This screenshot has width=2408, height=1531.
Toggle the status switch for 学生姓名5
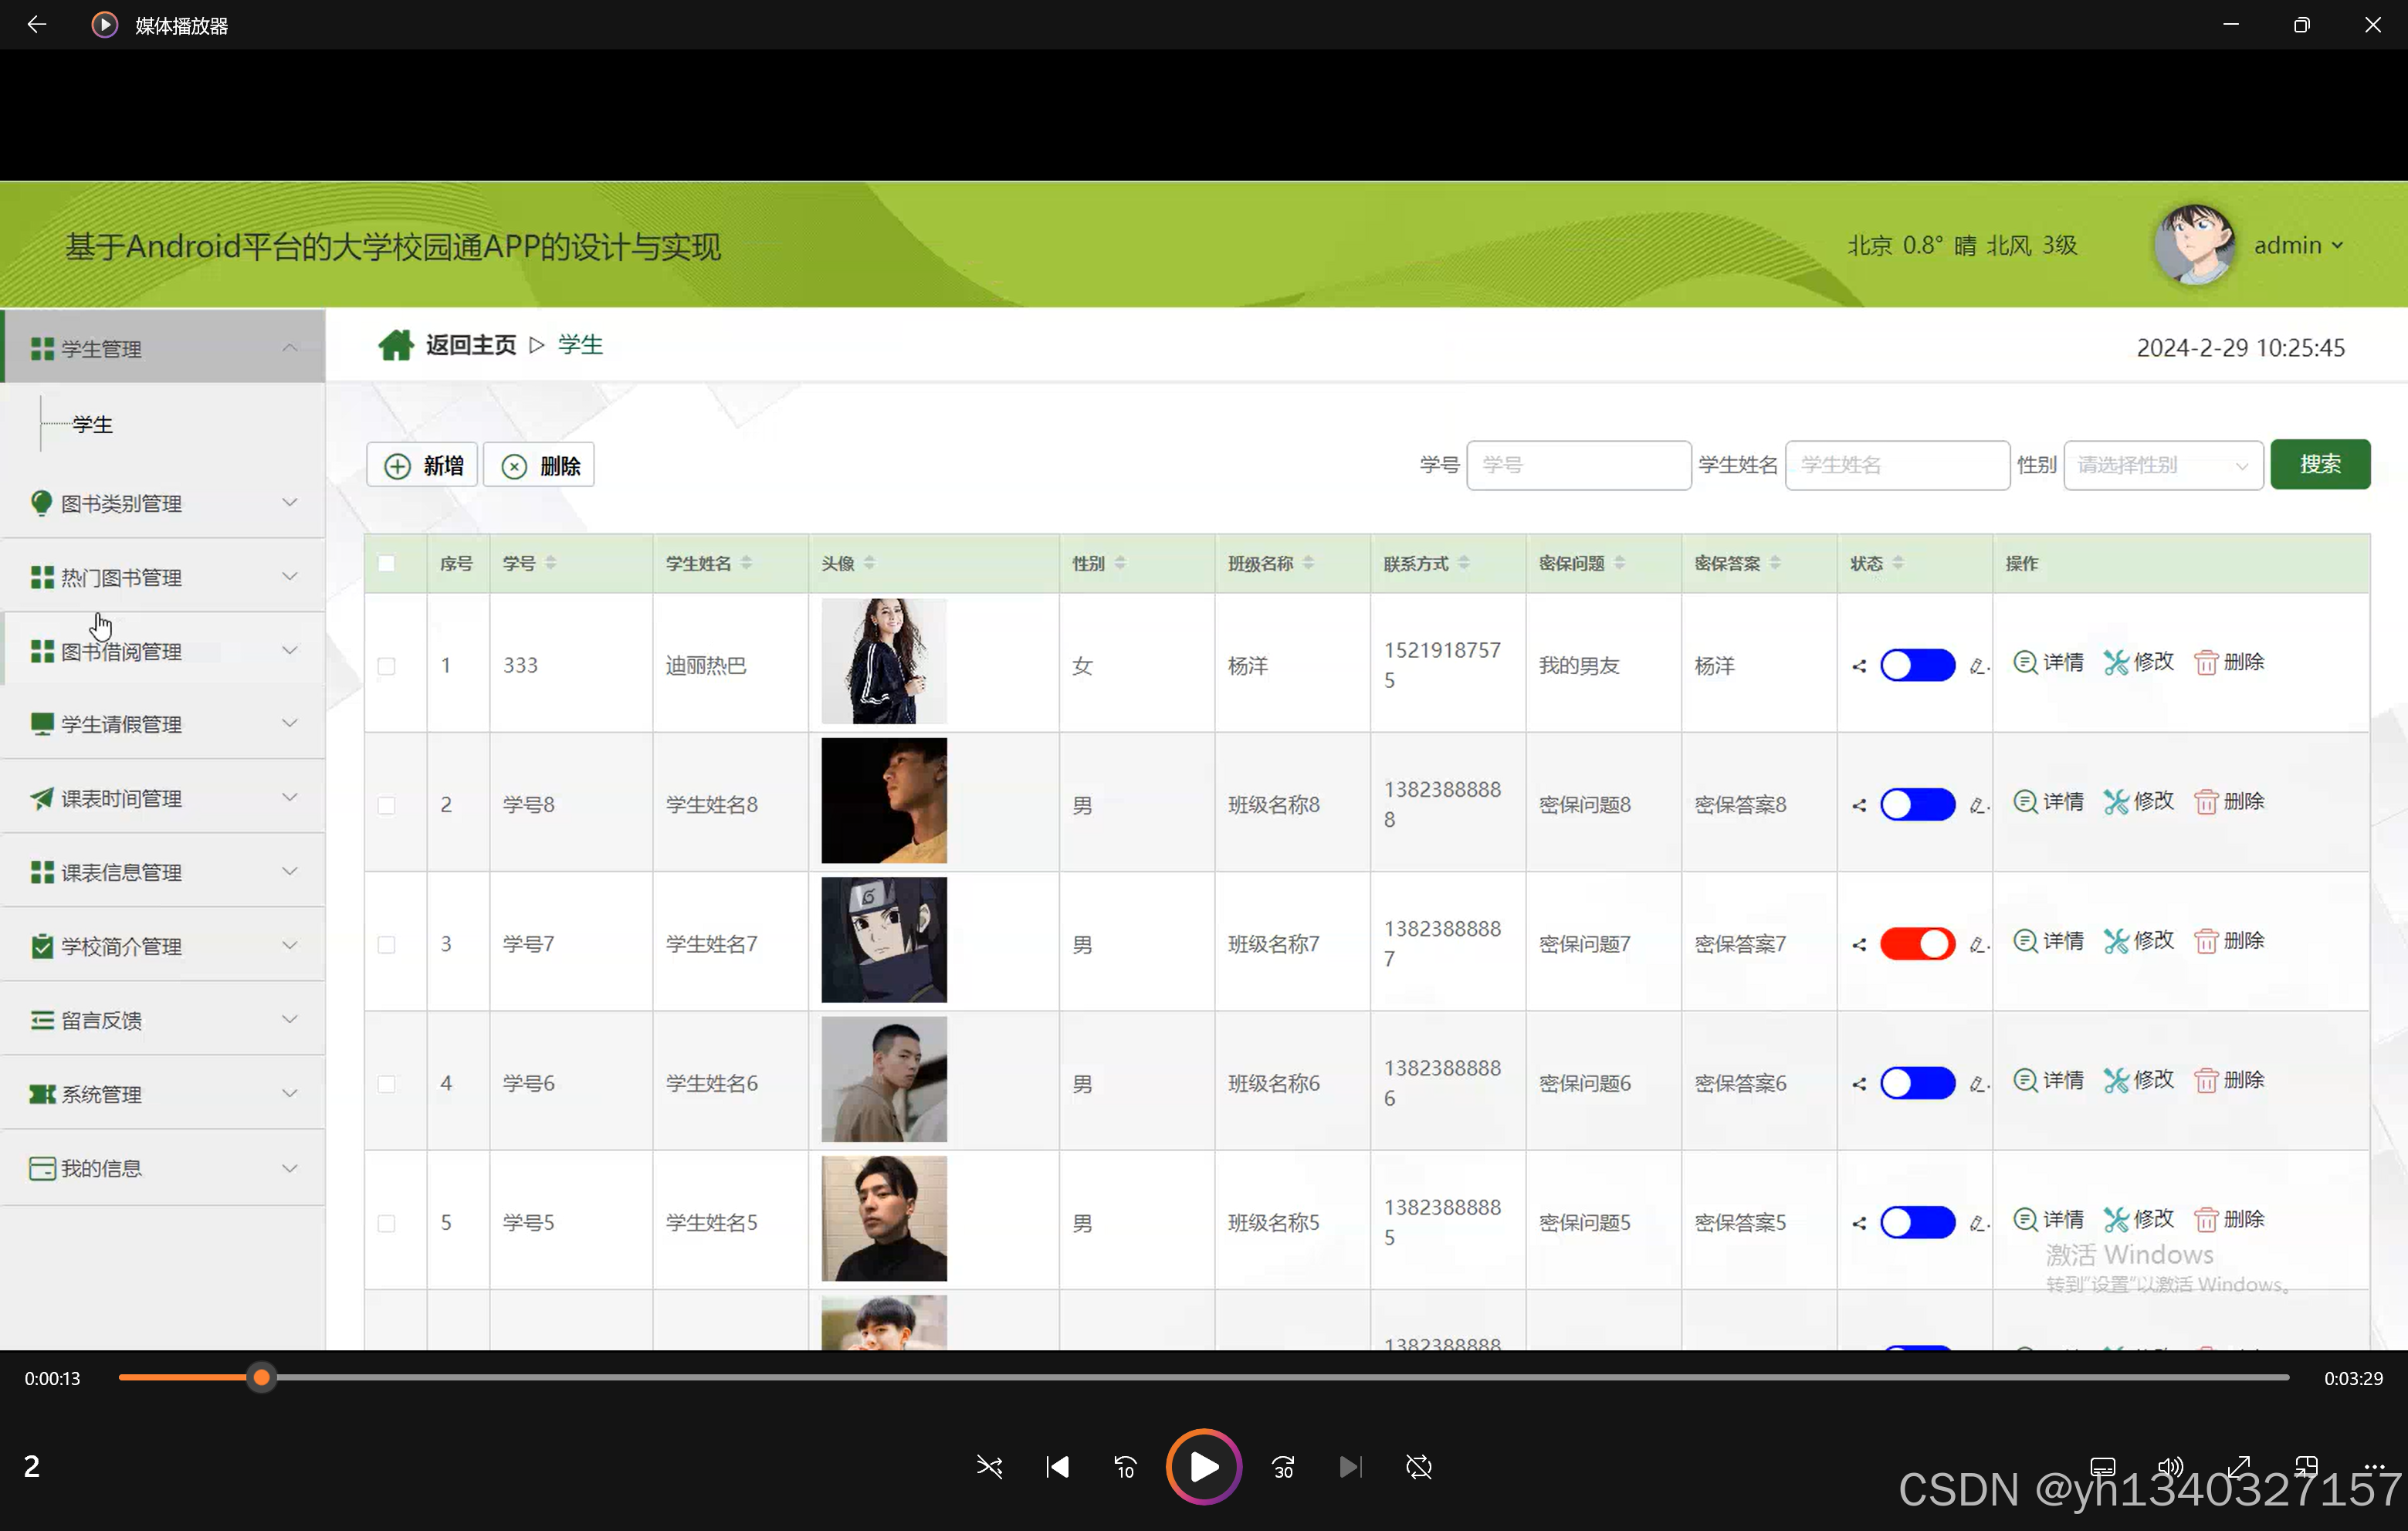(1917, 1222)
